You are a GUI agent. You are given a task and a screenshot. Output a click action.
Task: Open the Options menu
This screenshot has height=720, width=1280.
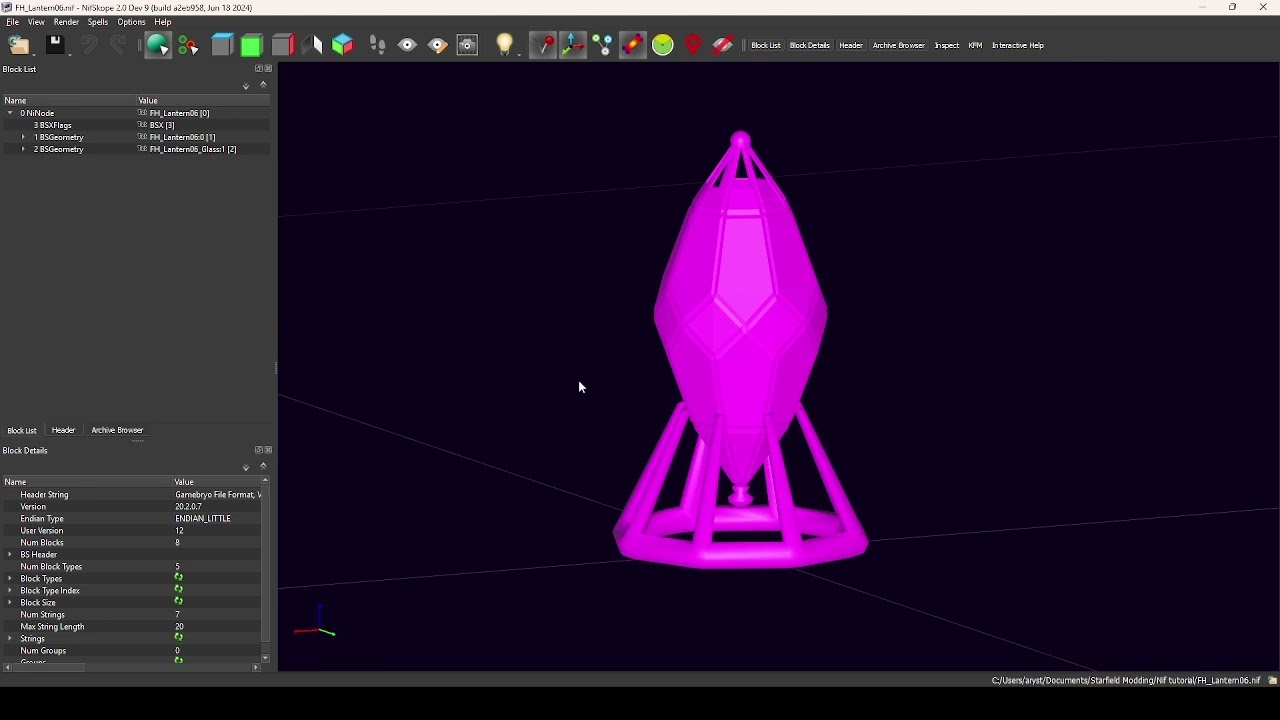[132, 22]
